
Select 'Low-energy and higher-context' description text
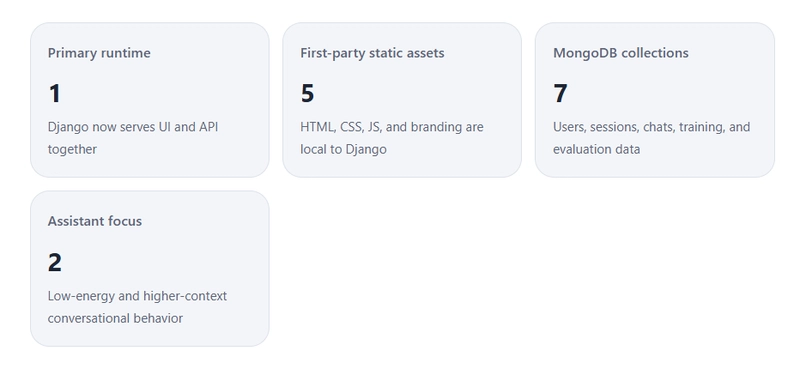tap(137, 296)
